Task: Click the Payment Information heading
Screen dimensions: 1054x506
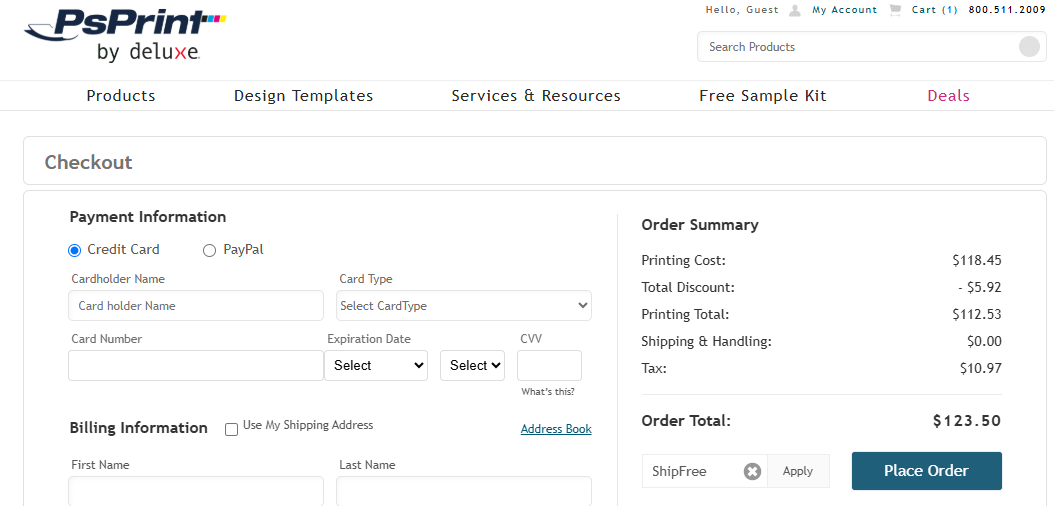Action: 148,217
